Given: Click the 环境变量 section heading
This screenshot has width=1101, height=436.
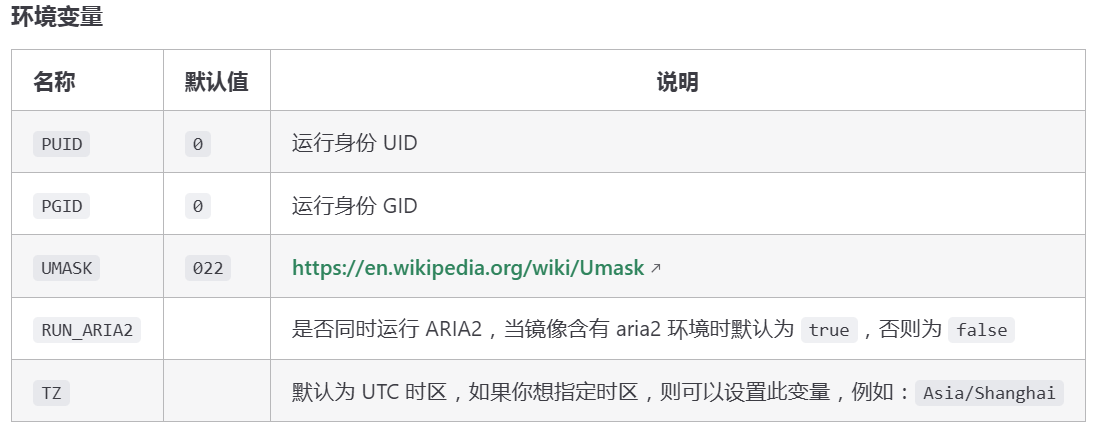Looking at the screenshot, I should point(57,16).
